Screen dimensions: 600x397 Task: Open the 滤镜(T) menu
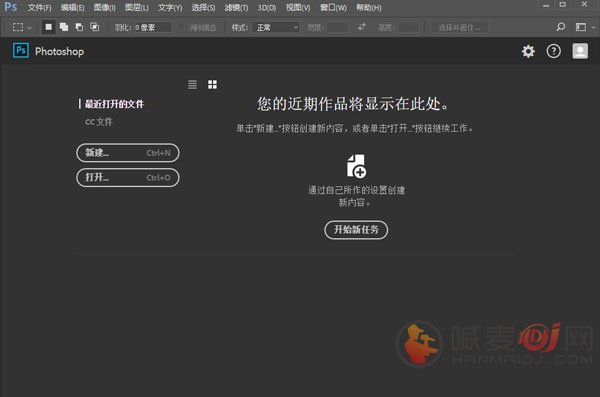[236, 8]
